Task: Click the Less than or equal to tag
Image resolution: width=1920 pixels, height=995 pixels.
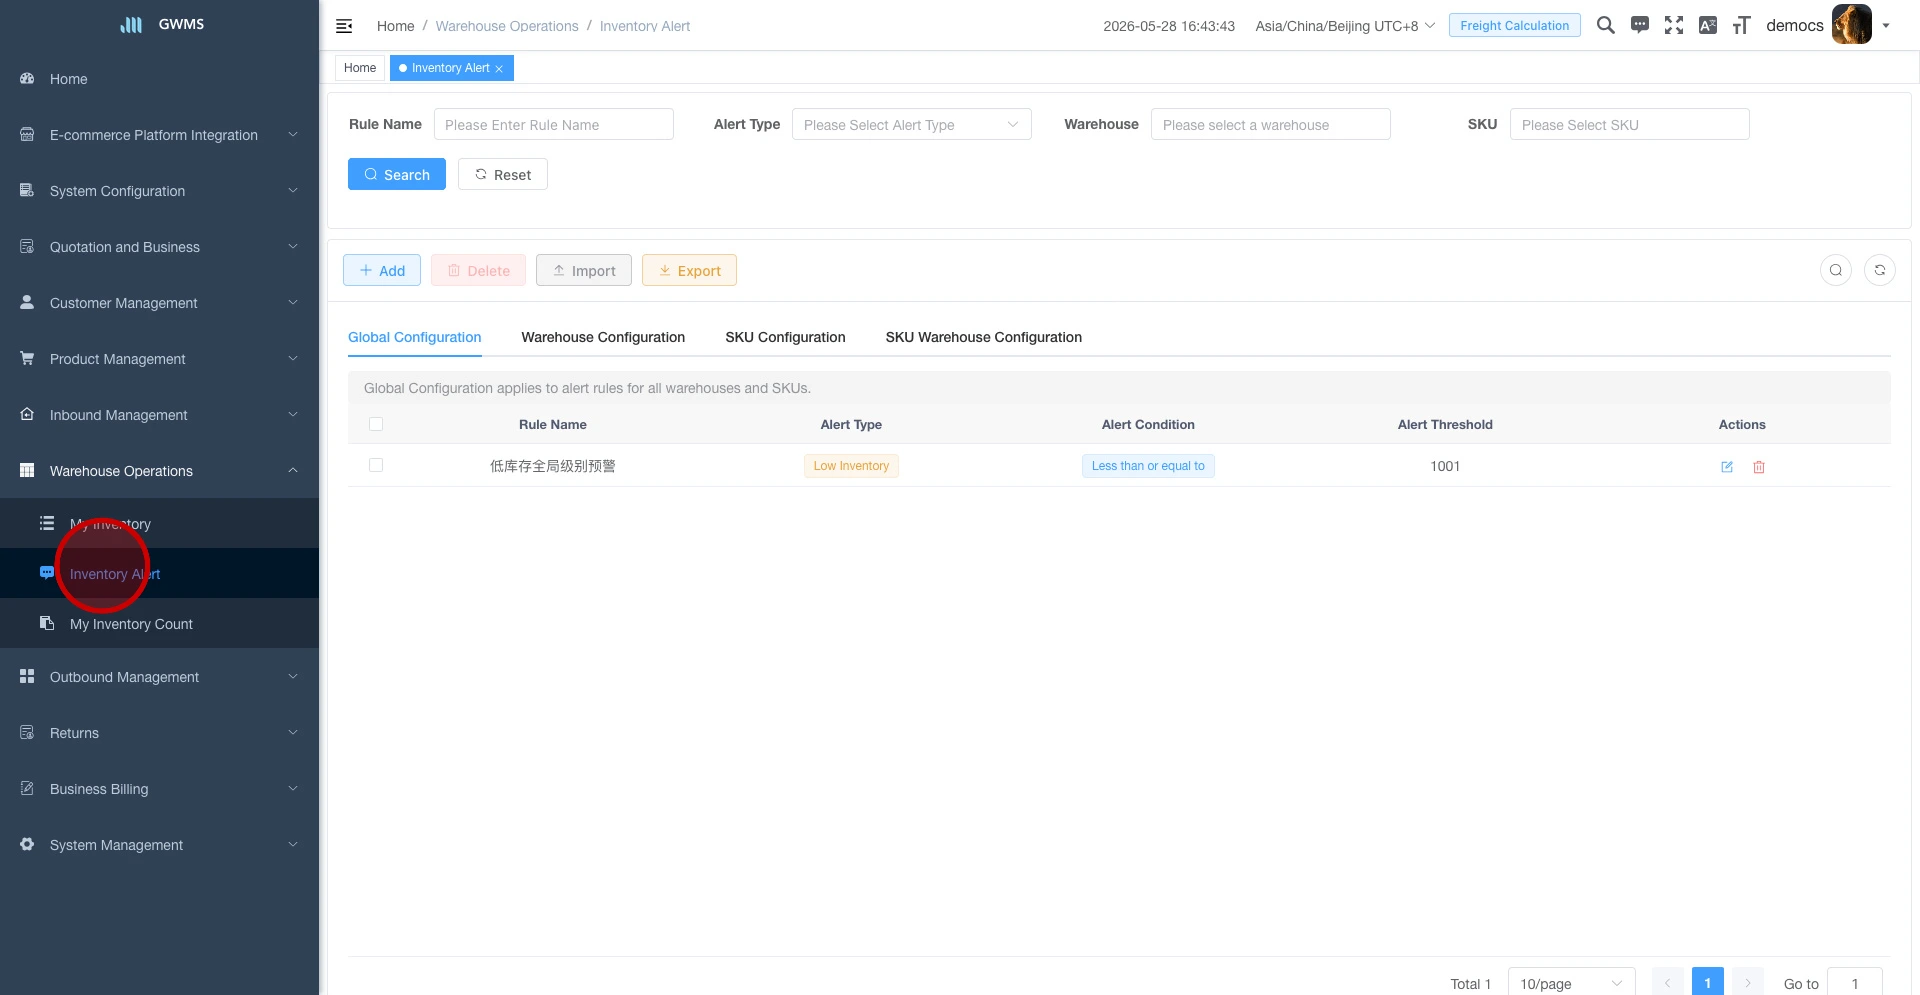Action: point(1148,466)
